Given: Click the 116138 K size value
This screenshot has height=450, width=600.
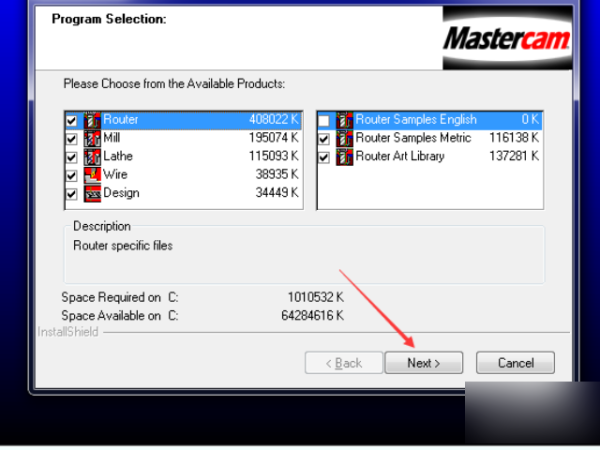Looking at the screenshot, I should click(x=514, y=138).
